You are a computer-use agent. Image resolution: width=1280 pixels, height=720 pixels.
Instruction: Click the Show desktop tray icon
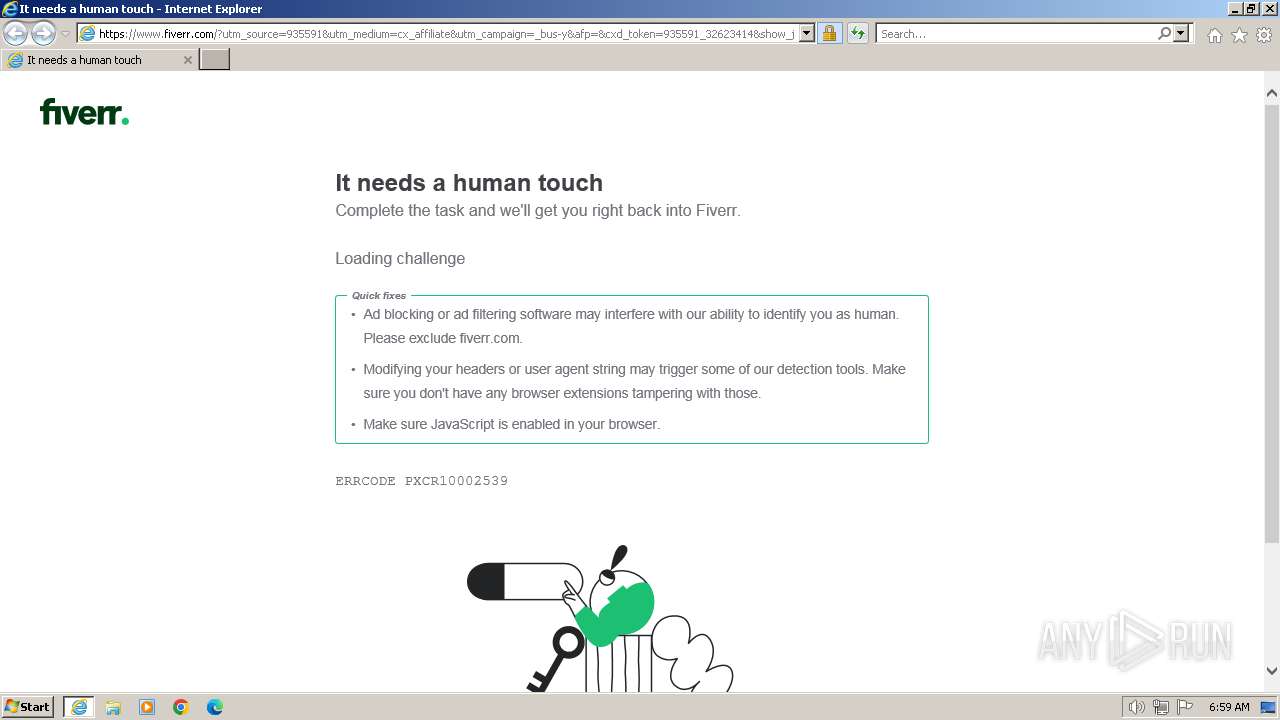click(x=1269, y=707)
